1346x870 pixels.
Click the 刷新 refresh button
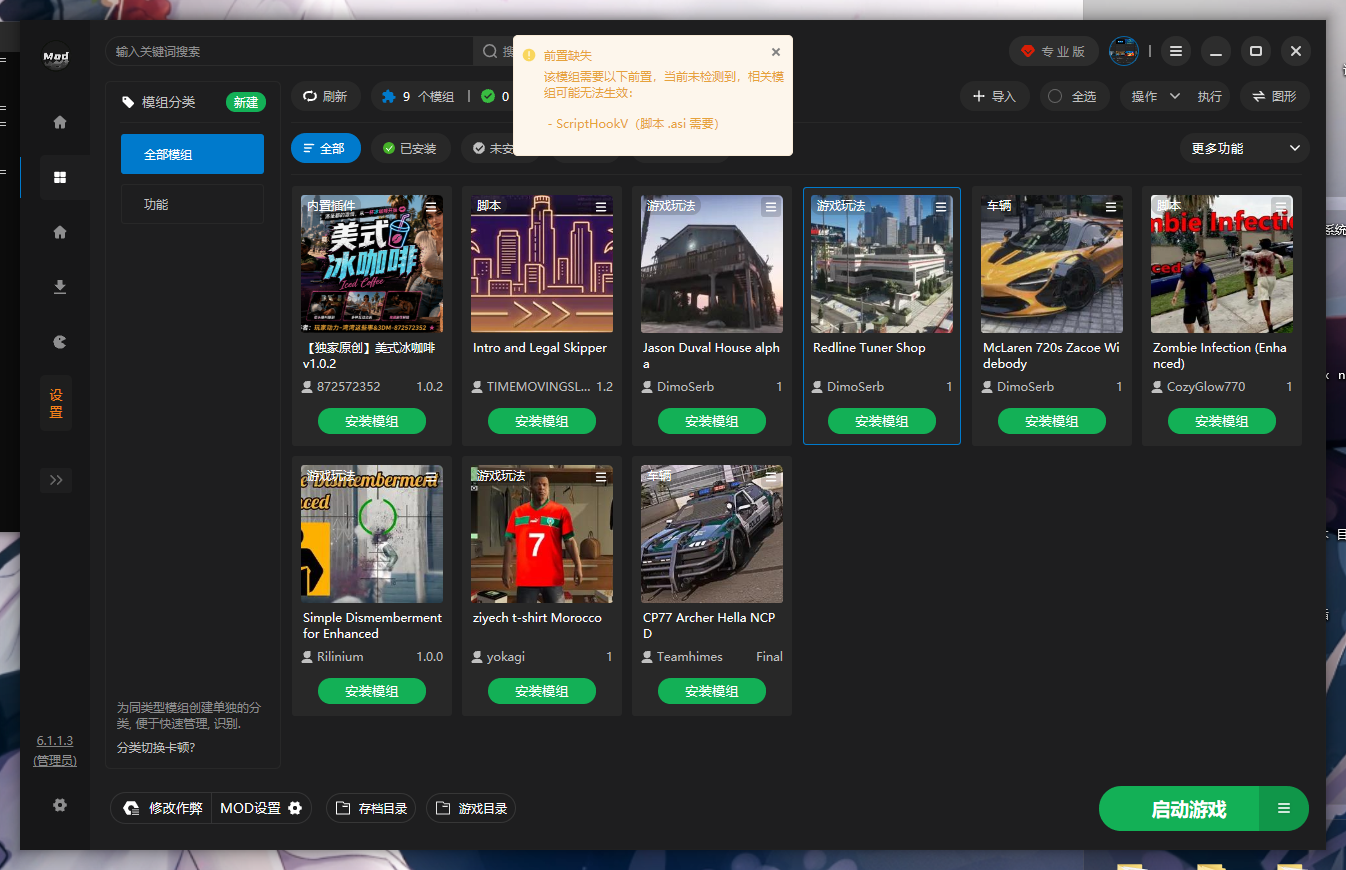tap(326, 96)
